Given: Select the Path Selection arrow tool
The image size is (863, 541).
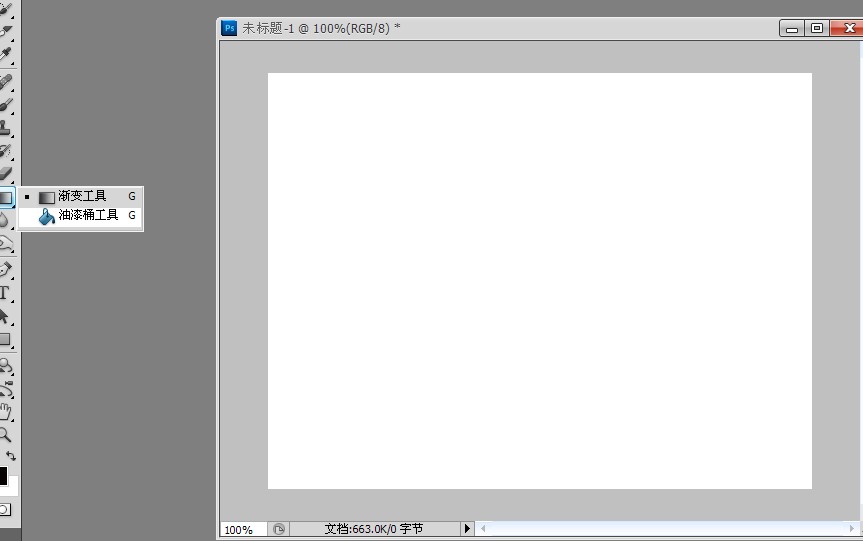Looking at the screenshot, I should (6, 316).
